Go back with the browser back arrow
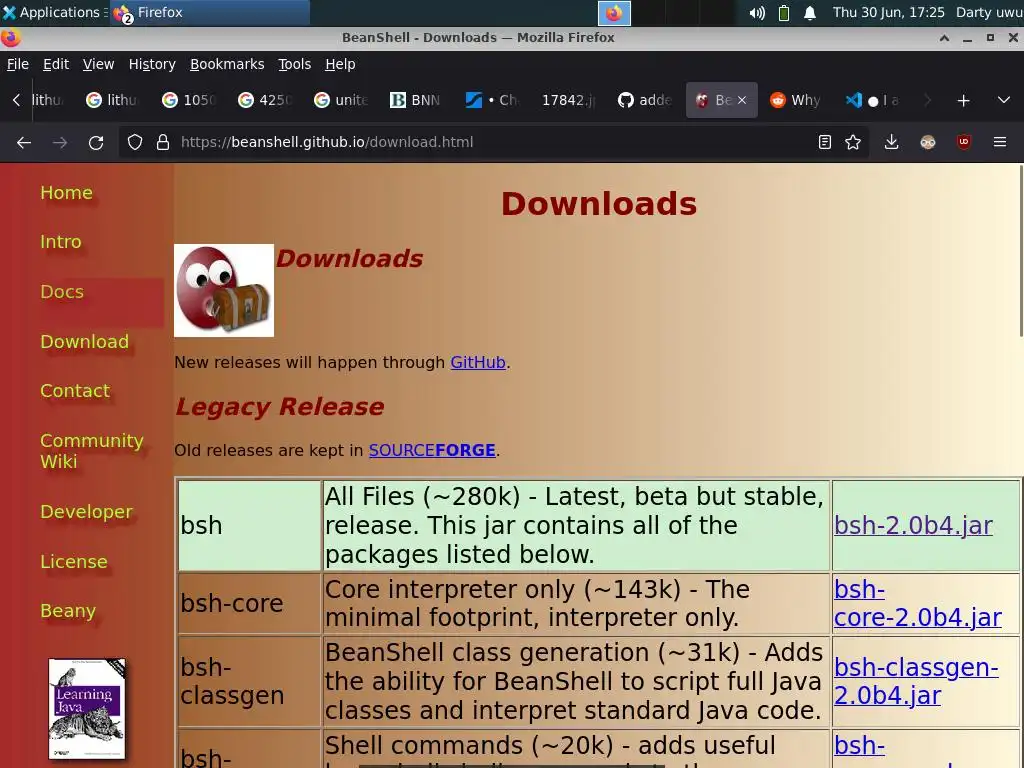 click(x=24, y=142)
